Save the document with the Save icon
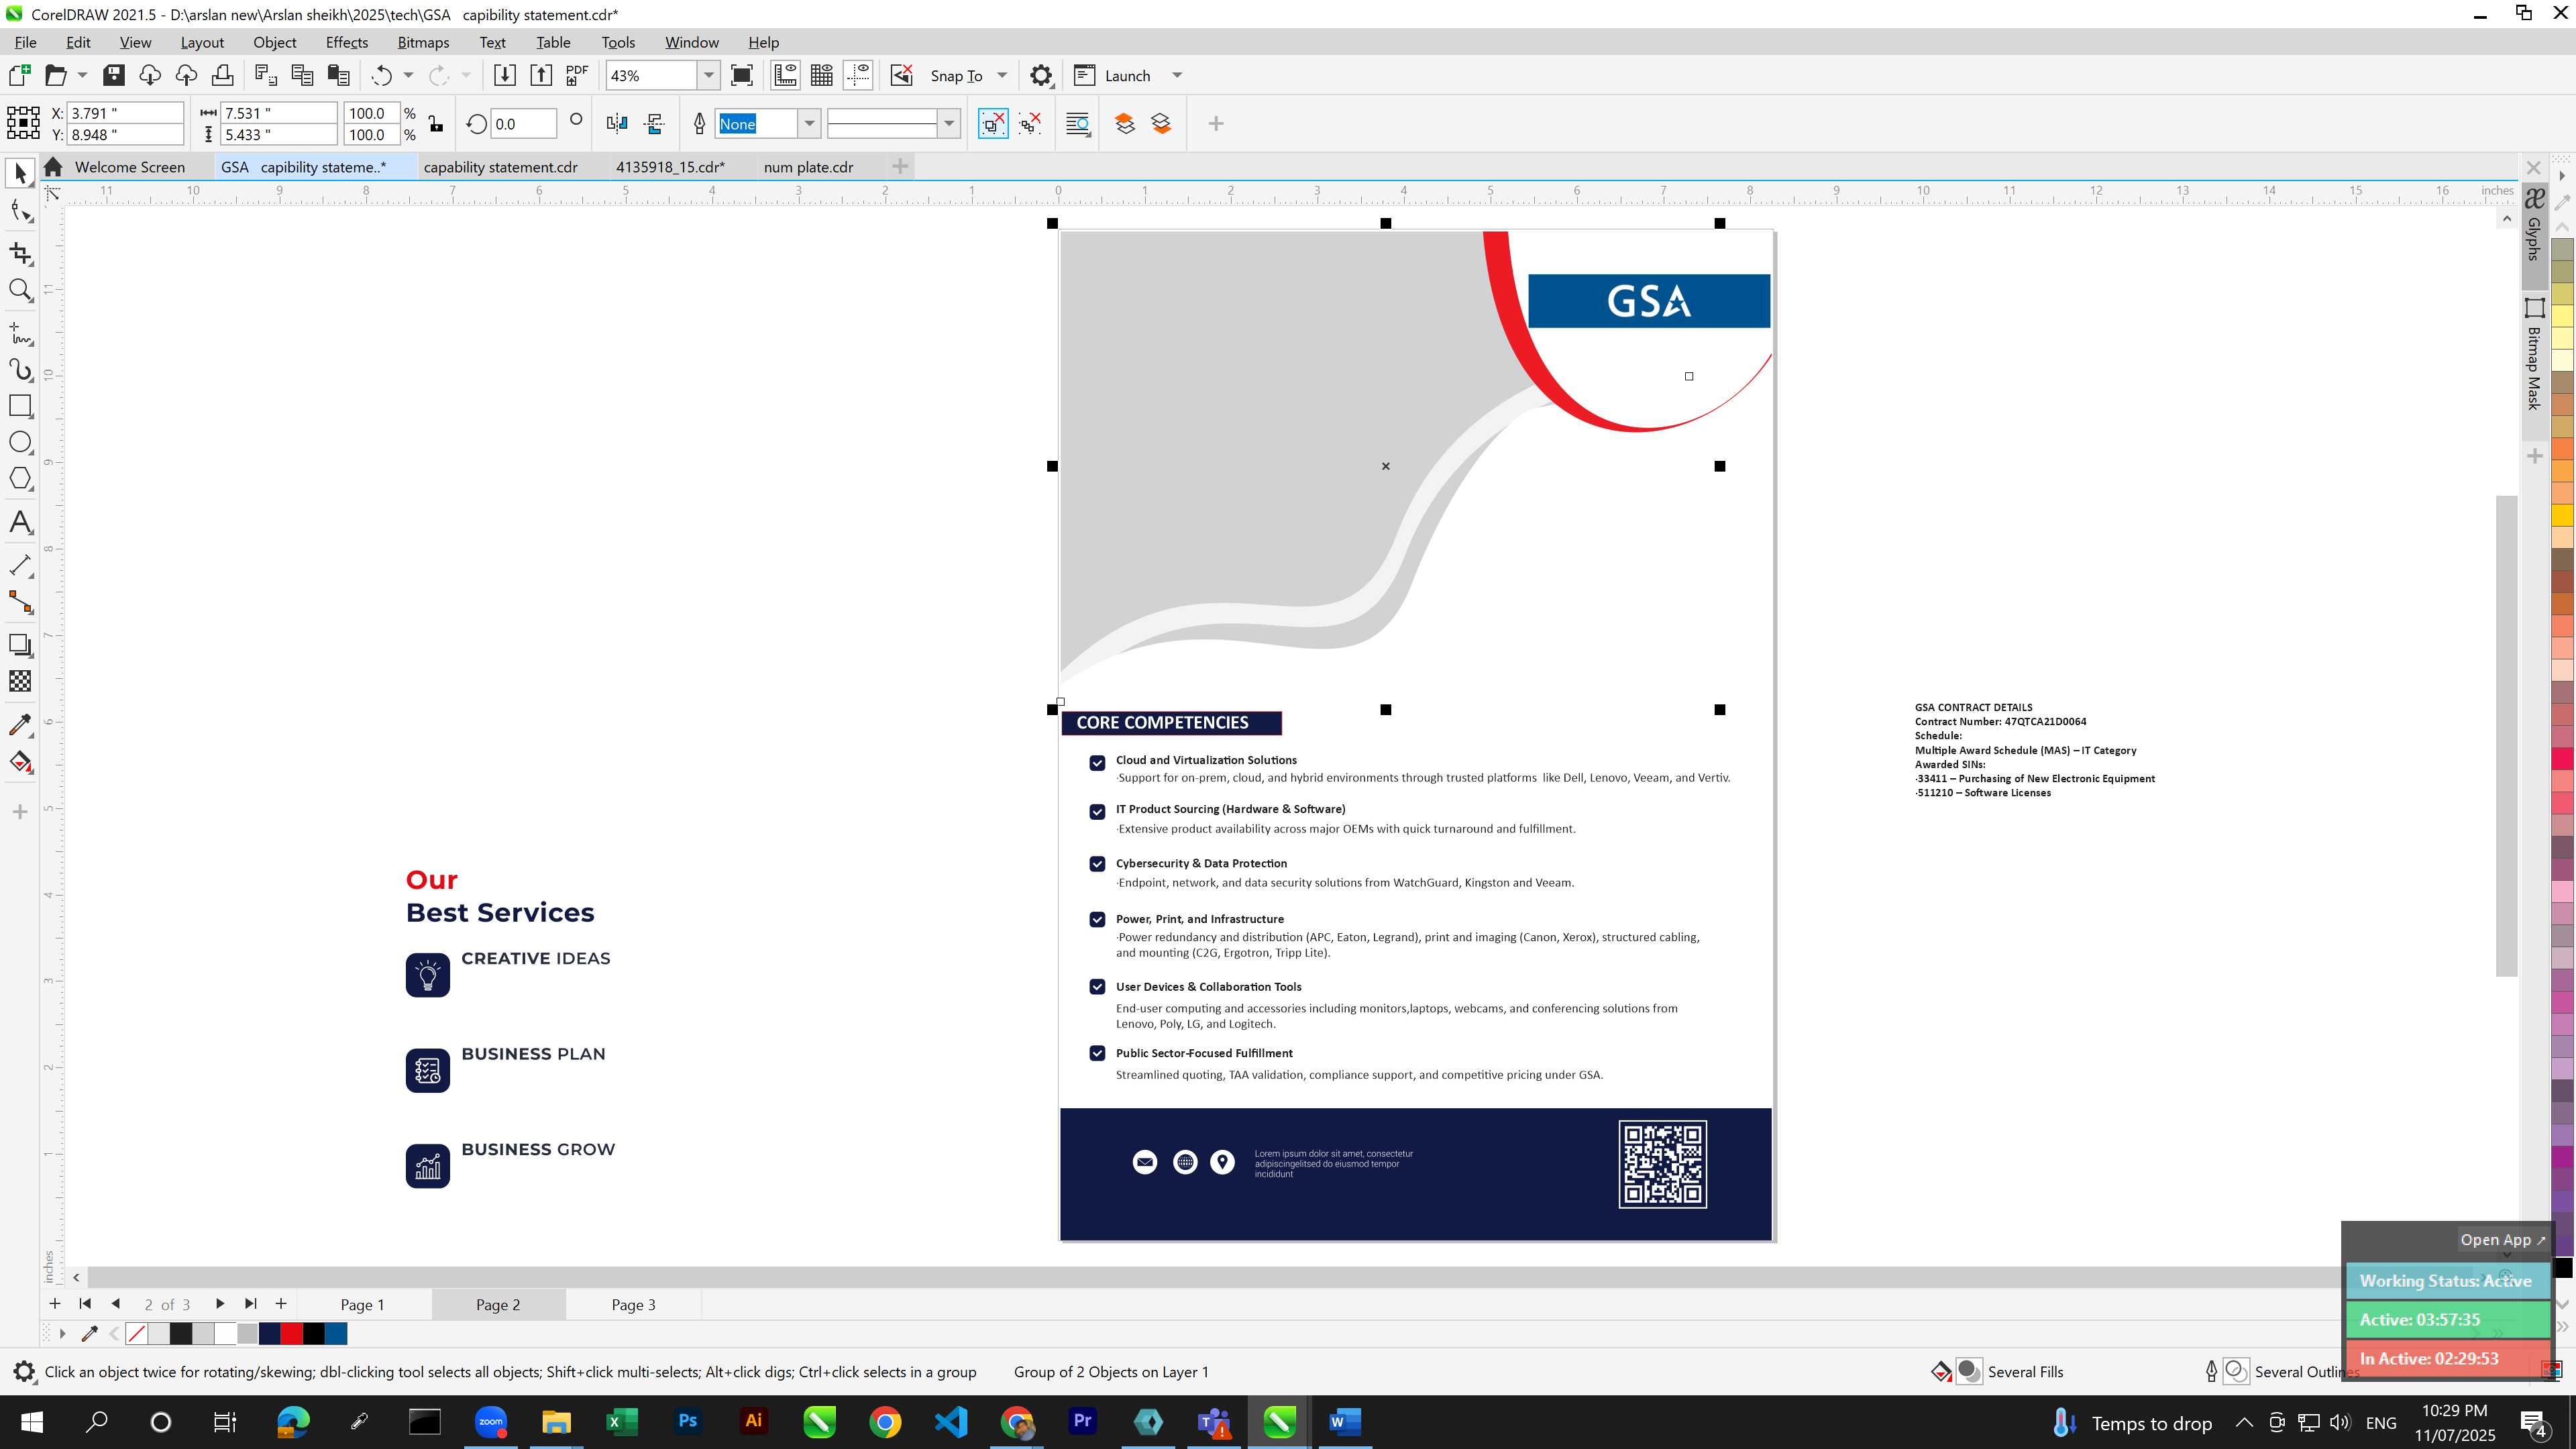Image resolution: width=2576 pixels, height=1449 pixels. pyautogui.click(x=113, y=76)
